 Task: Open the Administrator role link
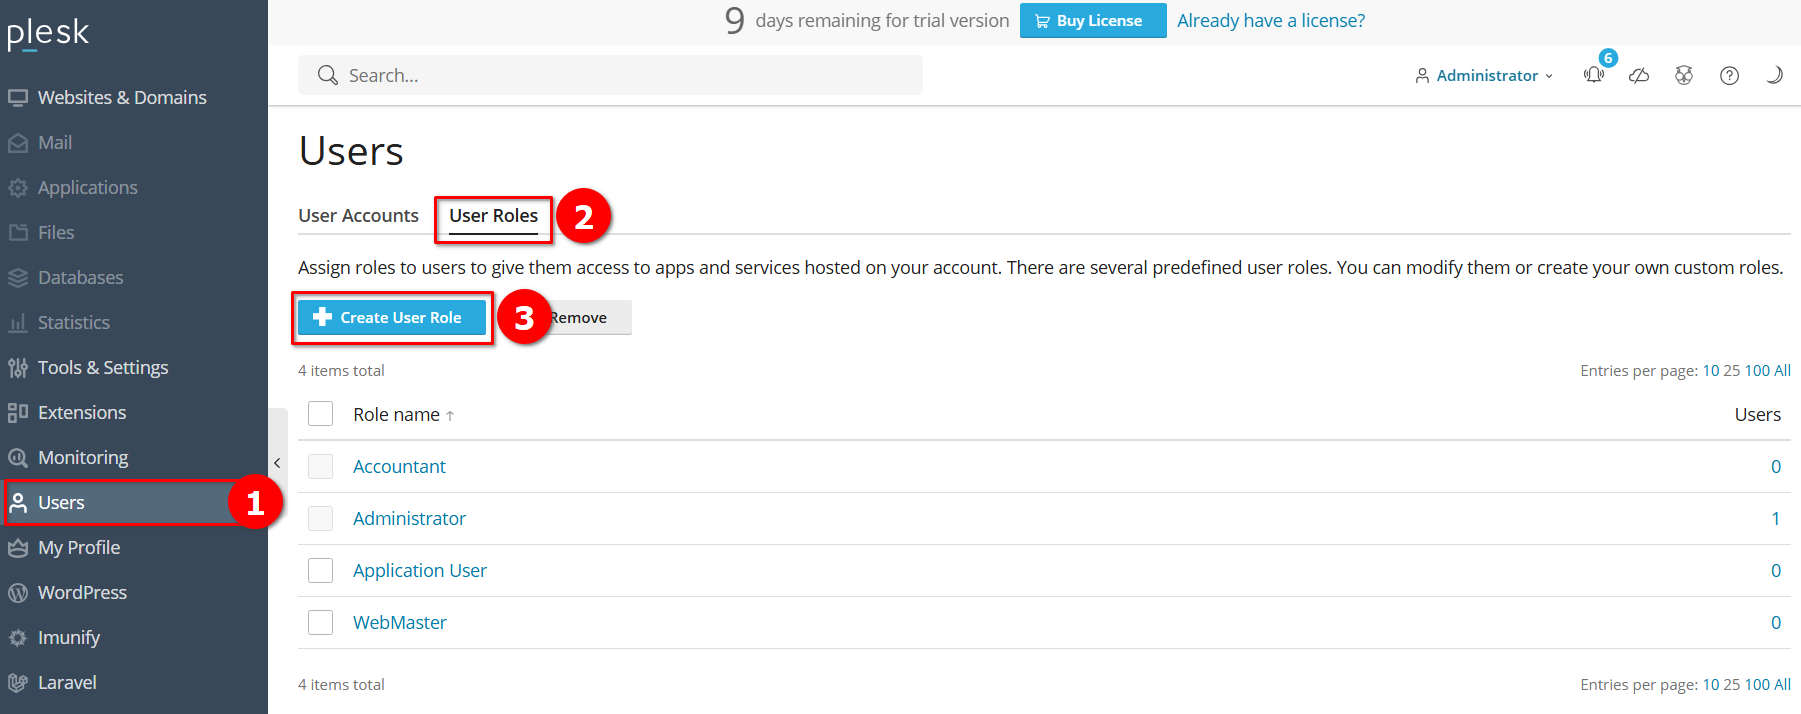coord(409,519)
